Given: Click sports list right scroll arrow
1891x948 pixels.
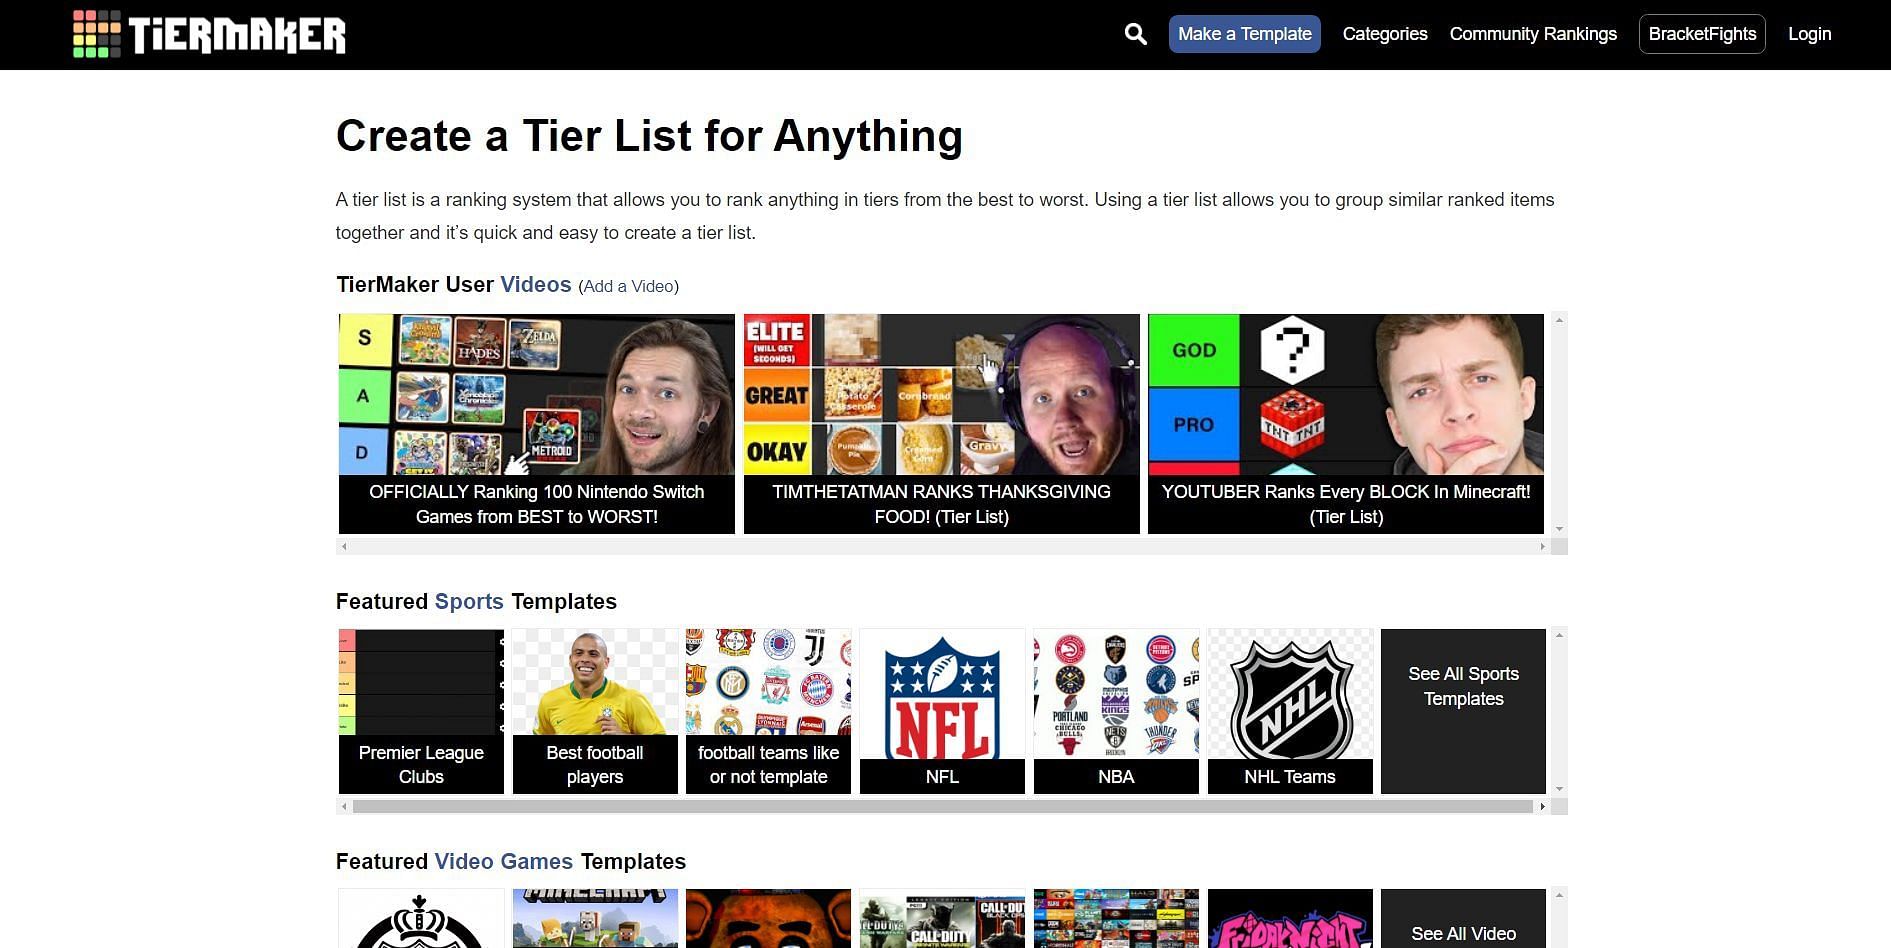Looking at the screenshot, I should (1542, 806).
